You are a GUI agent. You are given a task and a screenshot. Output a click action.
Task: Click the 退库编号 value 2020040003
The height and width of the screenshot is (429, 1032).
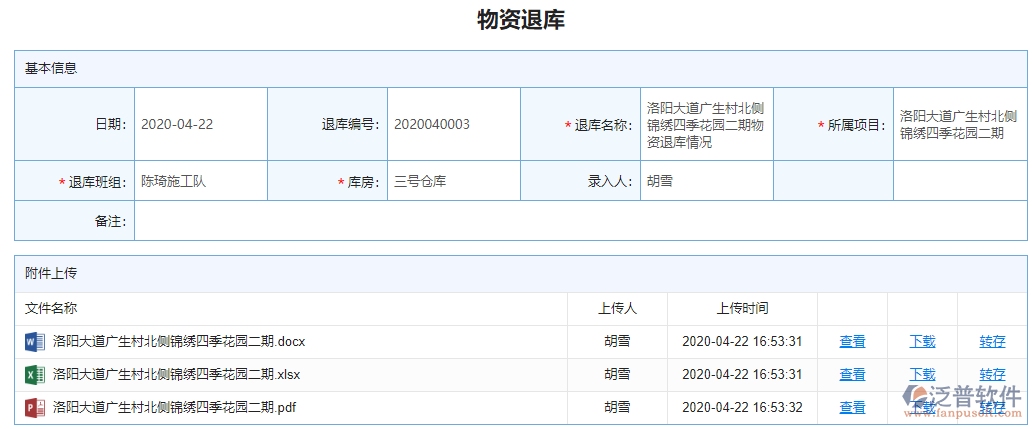point(432,124)
